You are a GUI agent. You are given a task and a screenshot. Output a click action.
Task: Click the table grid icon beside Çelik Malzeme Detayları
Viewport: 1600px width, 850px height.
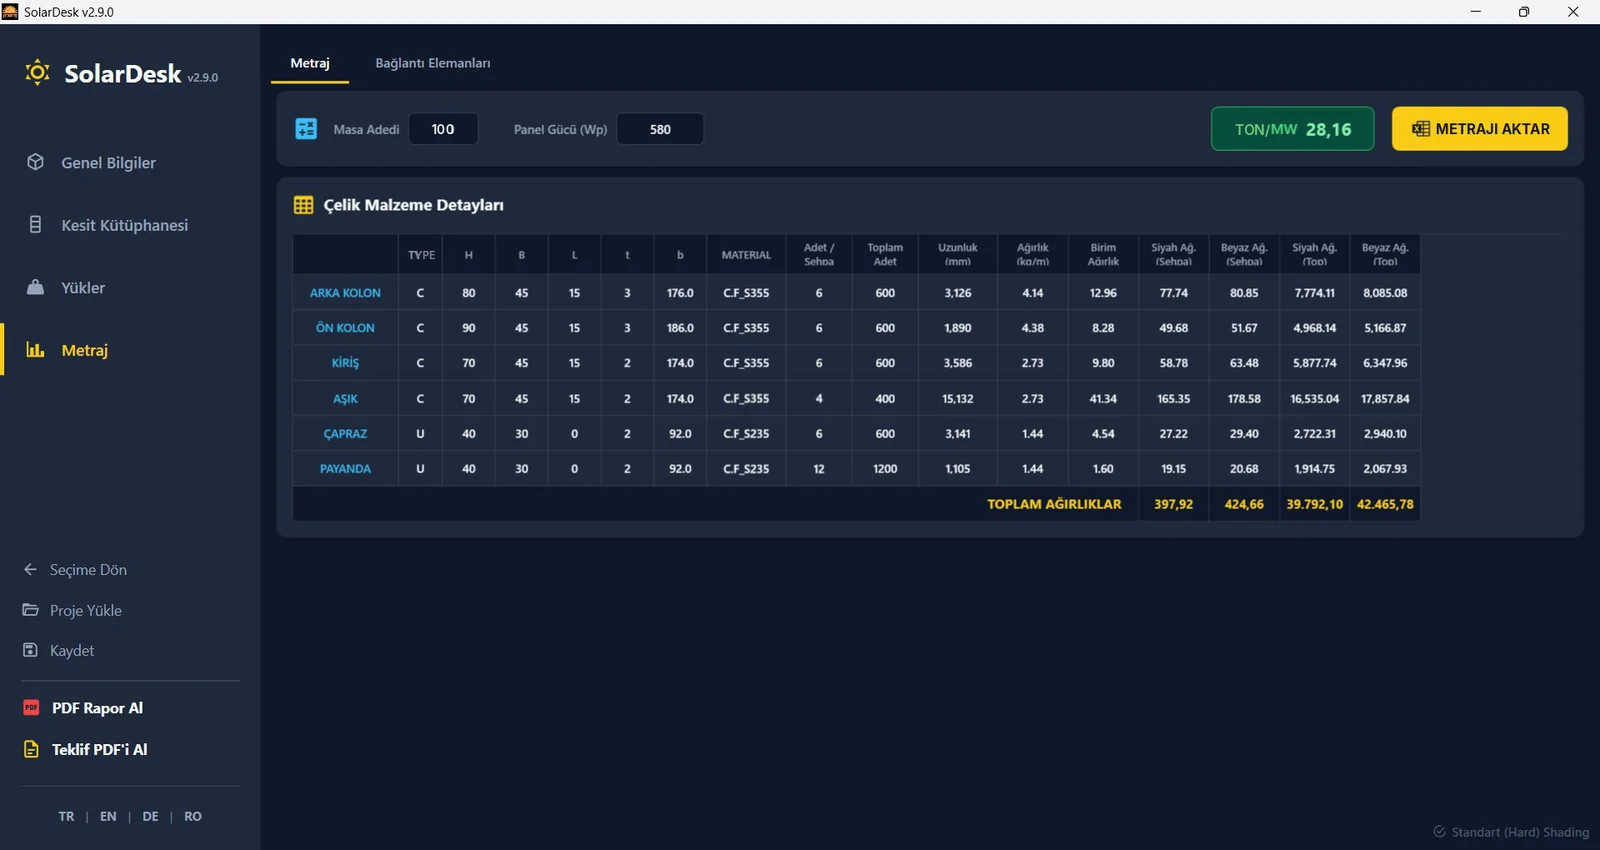tap(303, 205)
